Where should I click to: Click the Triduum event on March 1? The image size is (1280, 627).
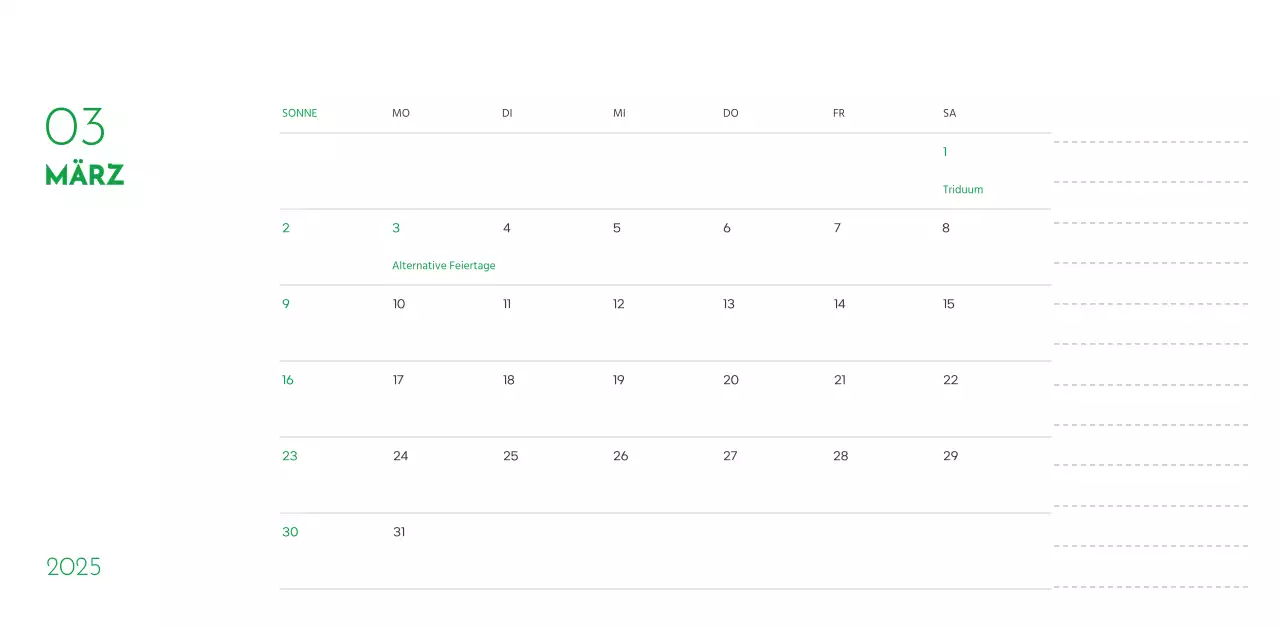point(962,189)
